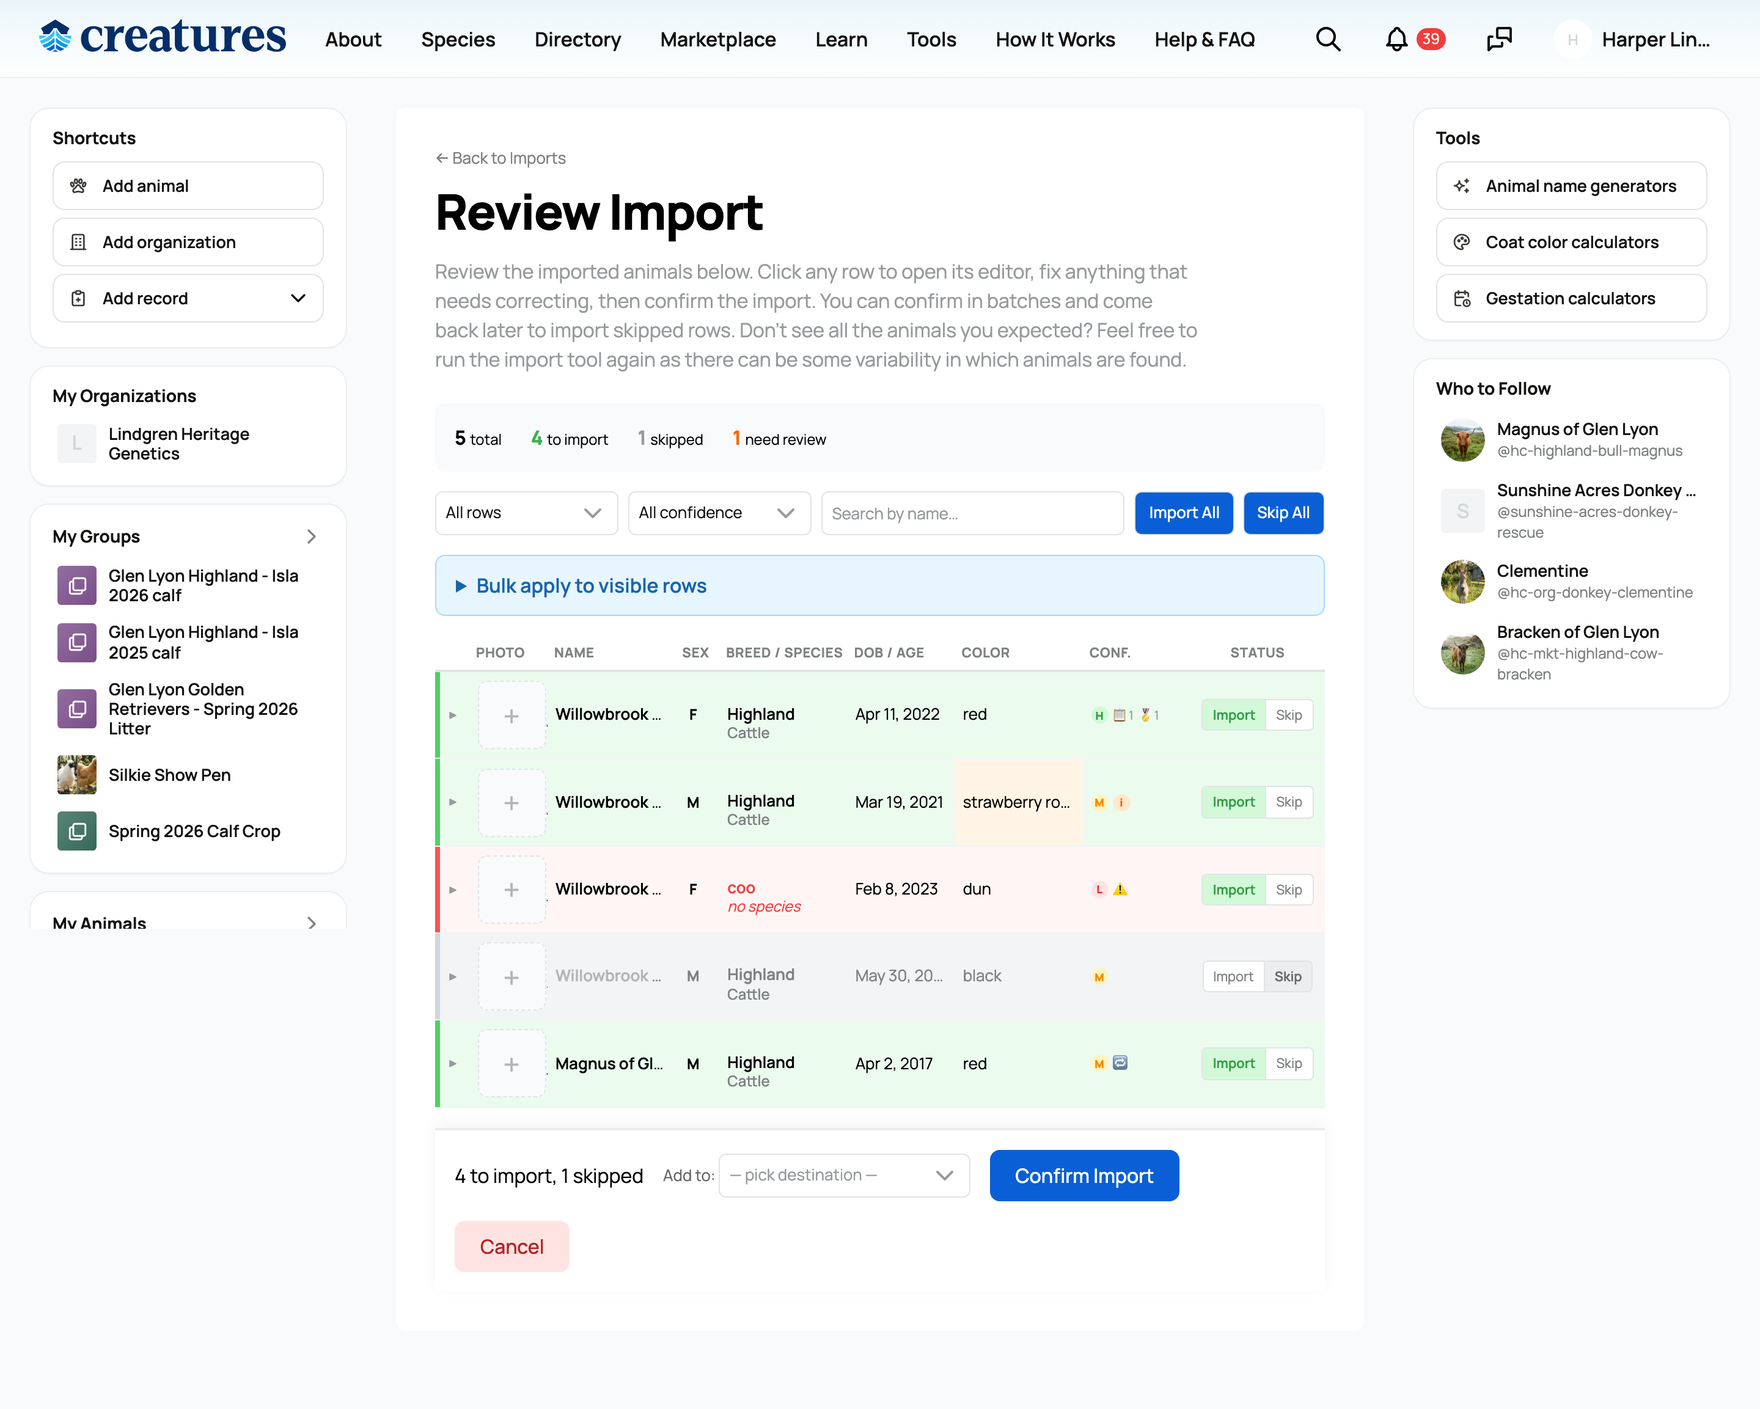The image size is (1760, 1409).
Task: Set Magnus of Gl... row to Import
Action: point(1233,1064)
